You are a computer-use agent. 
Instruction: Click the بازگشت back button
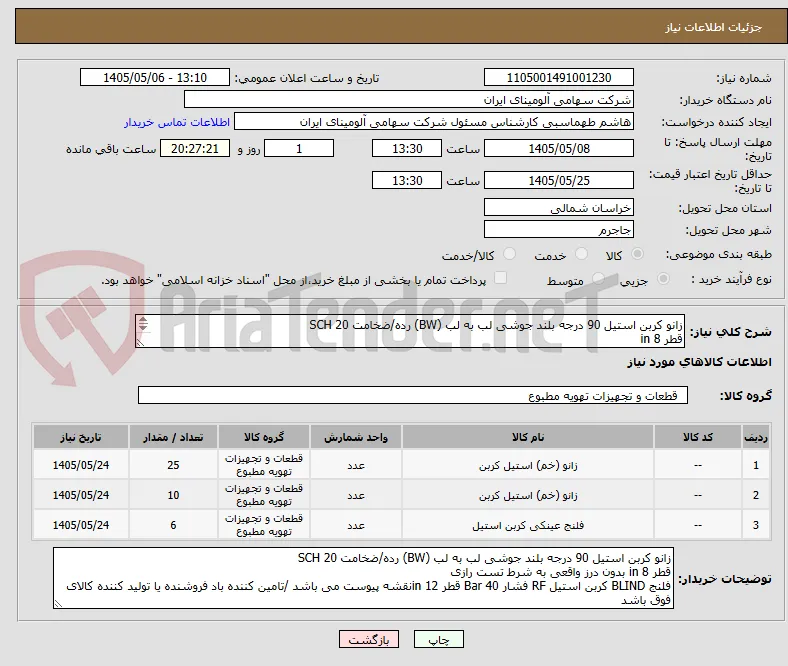tap(369, 639)
